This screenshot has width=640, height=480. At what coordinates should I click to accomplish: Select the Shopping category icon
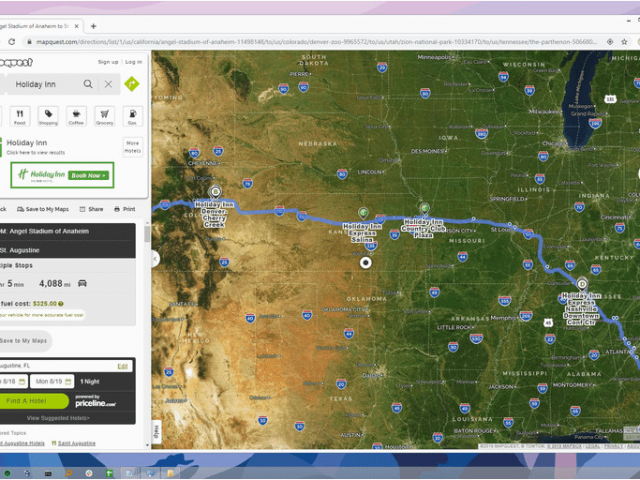48,116
